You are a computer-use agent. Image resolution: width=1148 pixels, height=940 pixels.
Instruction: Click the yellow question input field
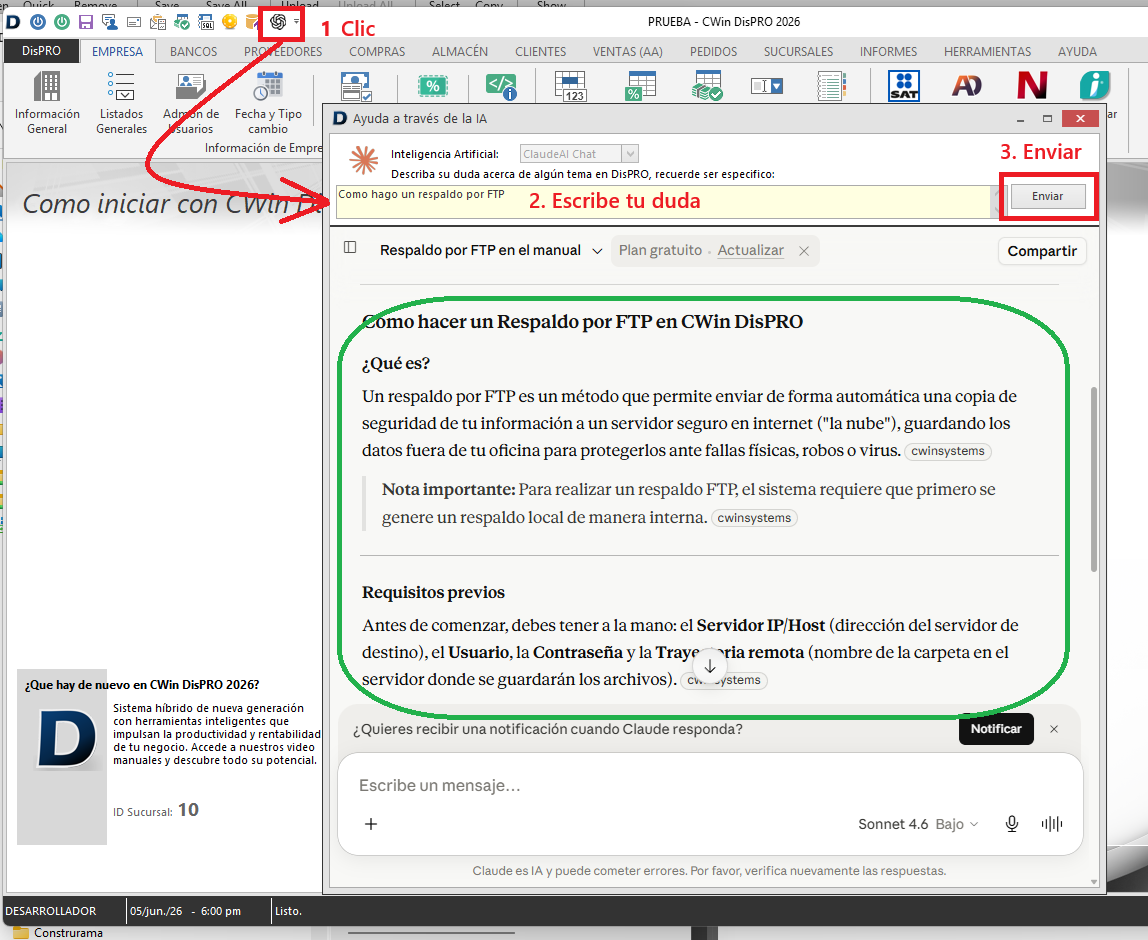[x=664, y=201]
